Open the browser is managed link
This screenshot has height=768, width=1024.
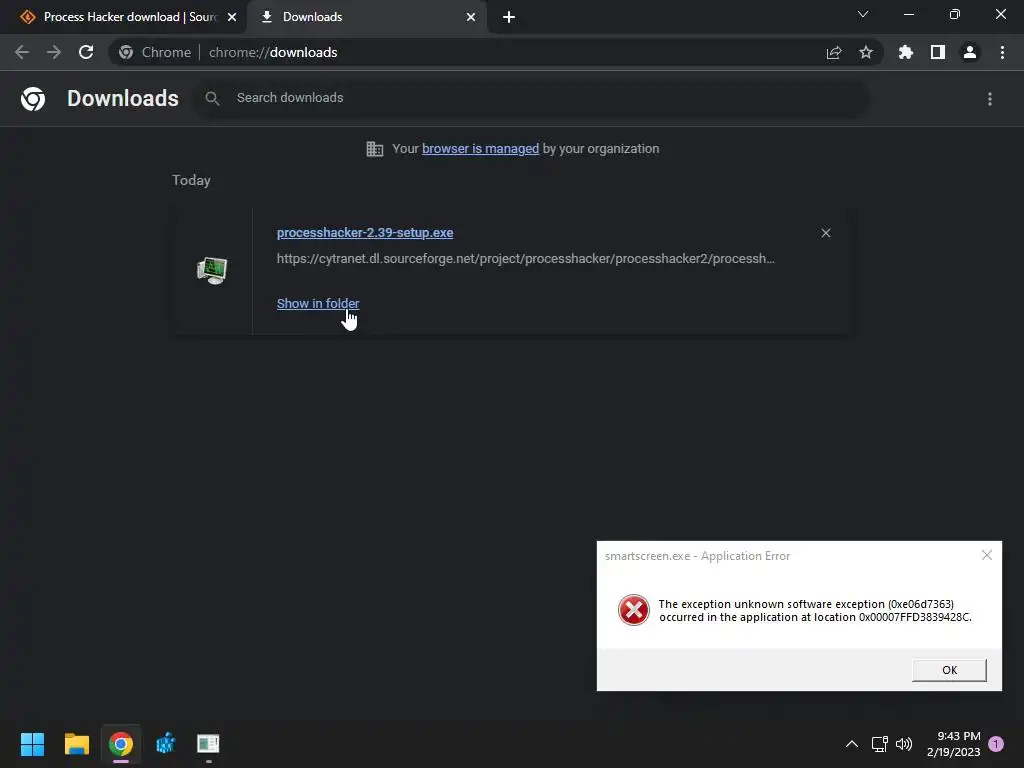[x=481, y=149]
